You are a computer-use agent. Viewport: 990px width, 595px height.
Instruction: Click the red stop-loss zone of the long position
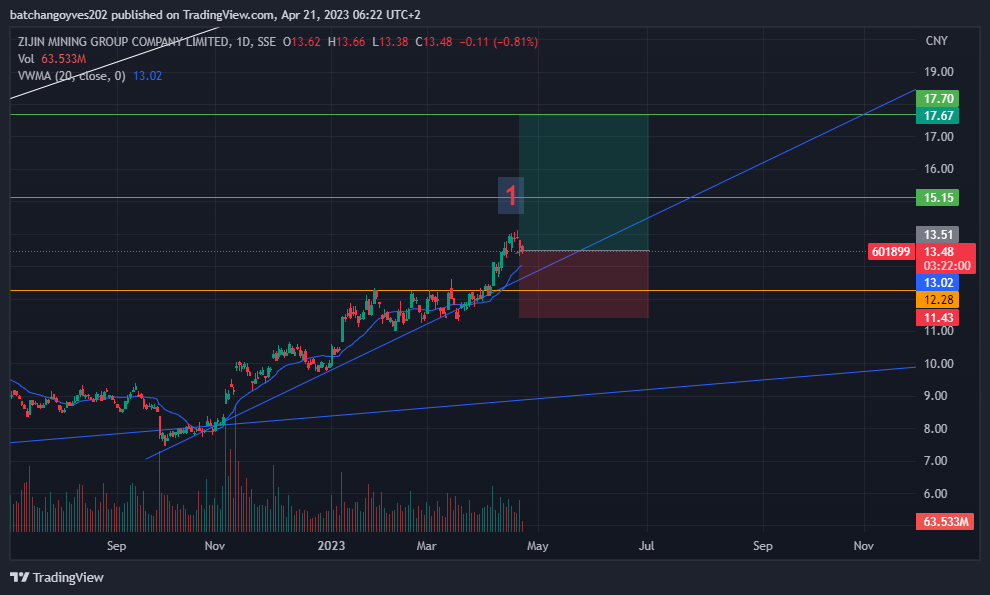point(583,284)
